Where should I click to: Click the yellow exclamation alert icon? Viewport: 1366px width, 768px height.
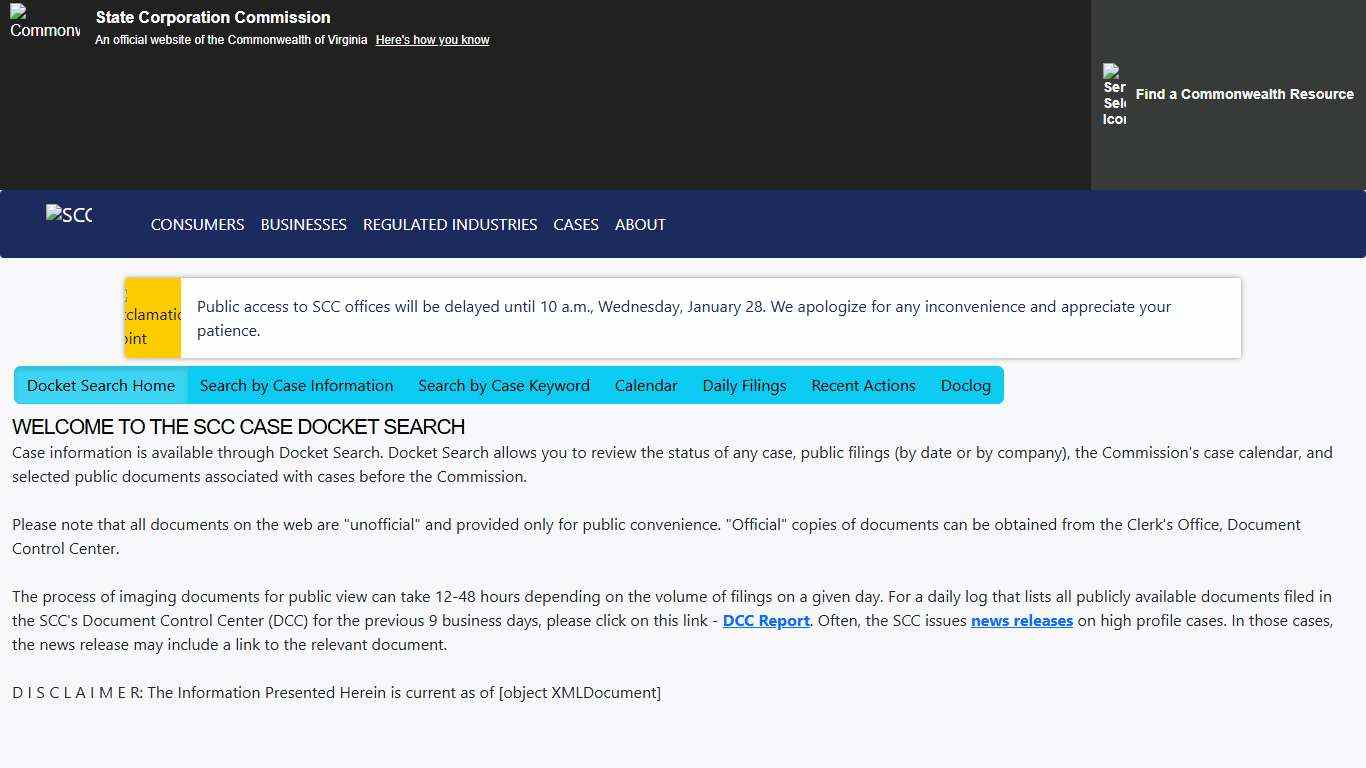click(x=152, y=315)
